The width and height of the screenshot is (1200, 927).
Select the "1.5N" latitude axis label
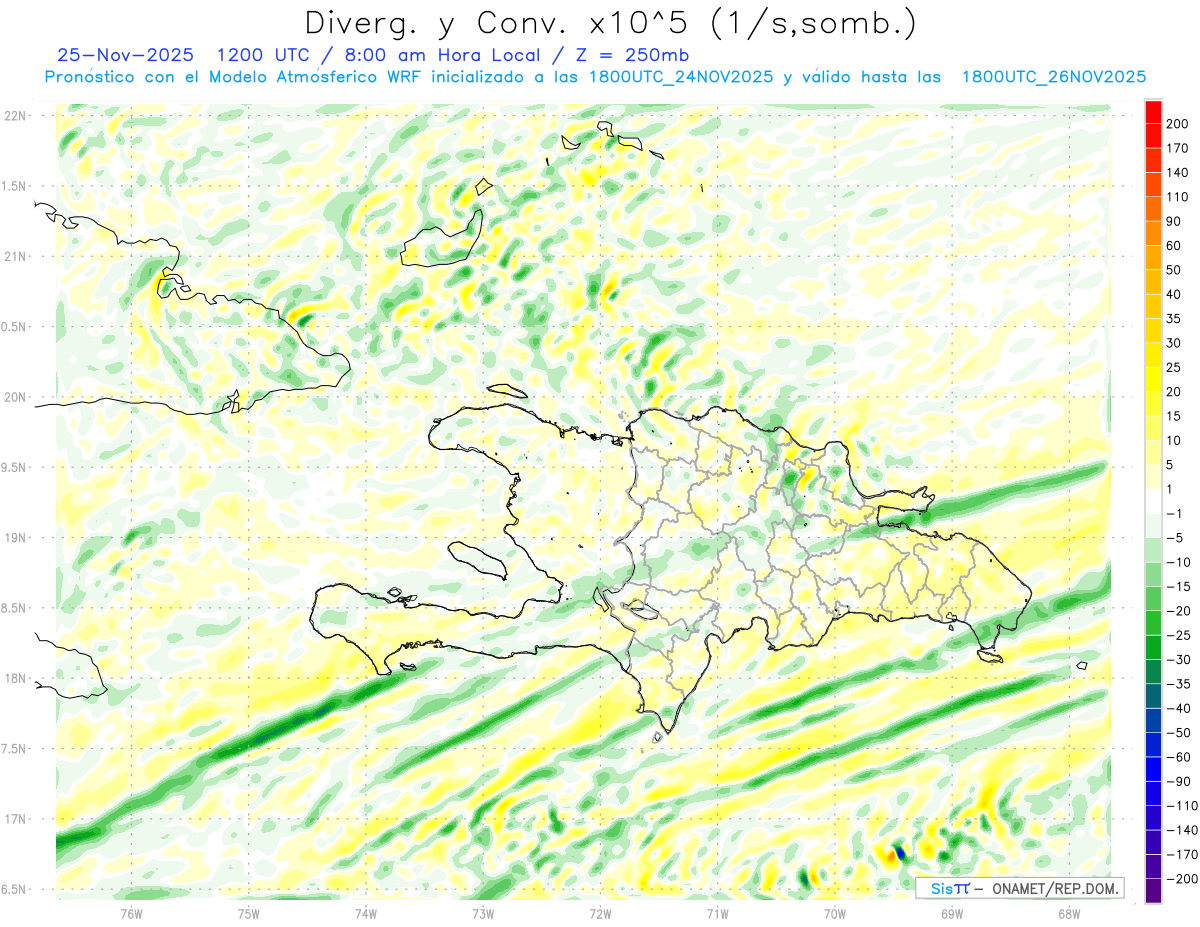click(14, 186)
